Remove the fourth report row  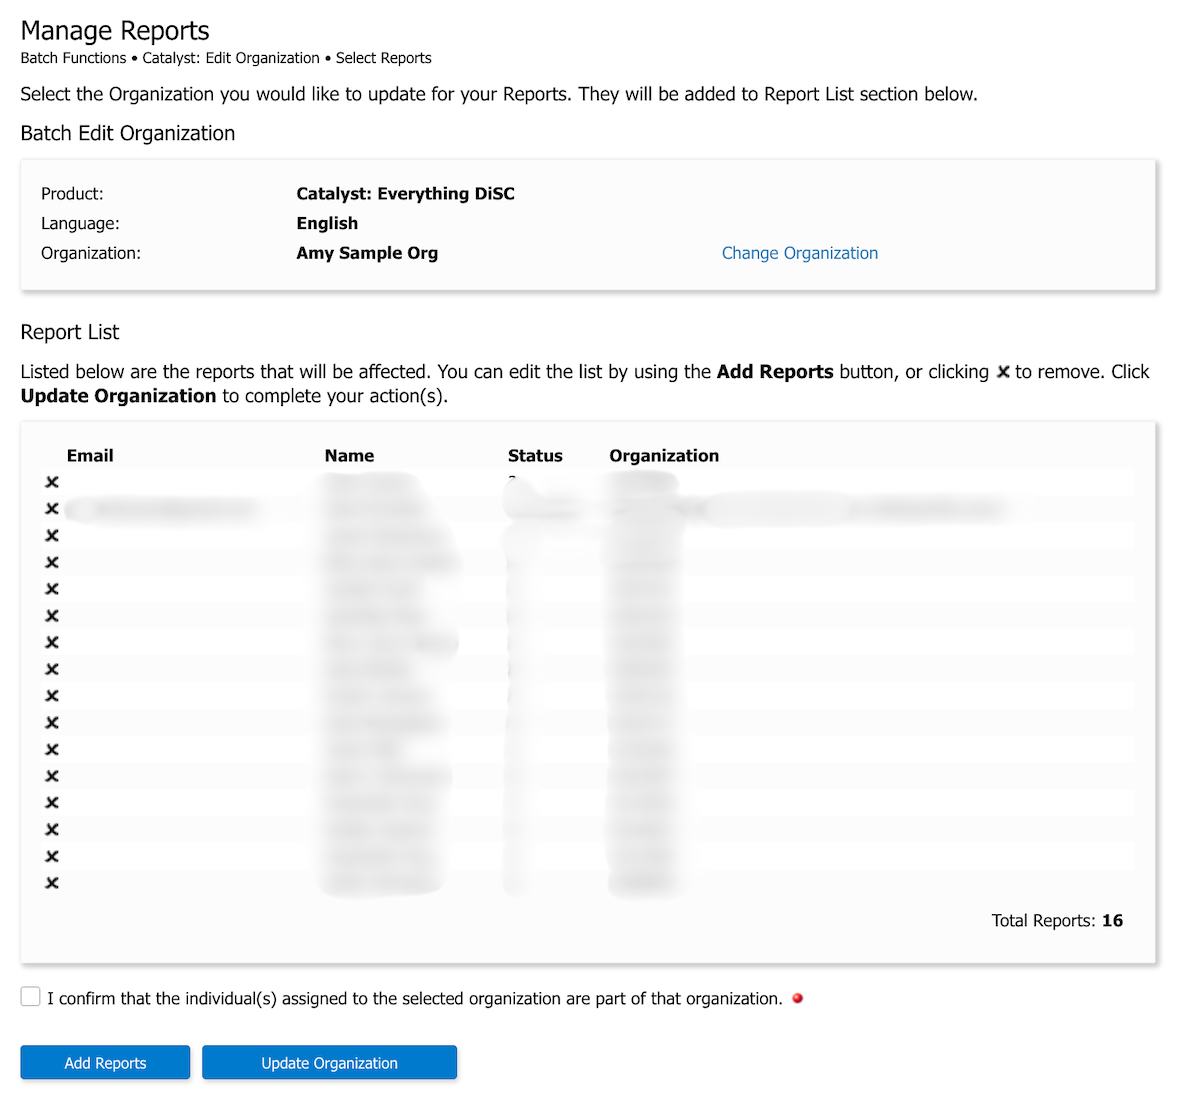coord(52,562)
